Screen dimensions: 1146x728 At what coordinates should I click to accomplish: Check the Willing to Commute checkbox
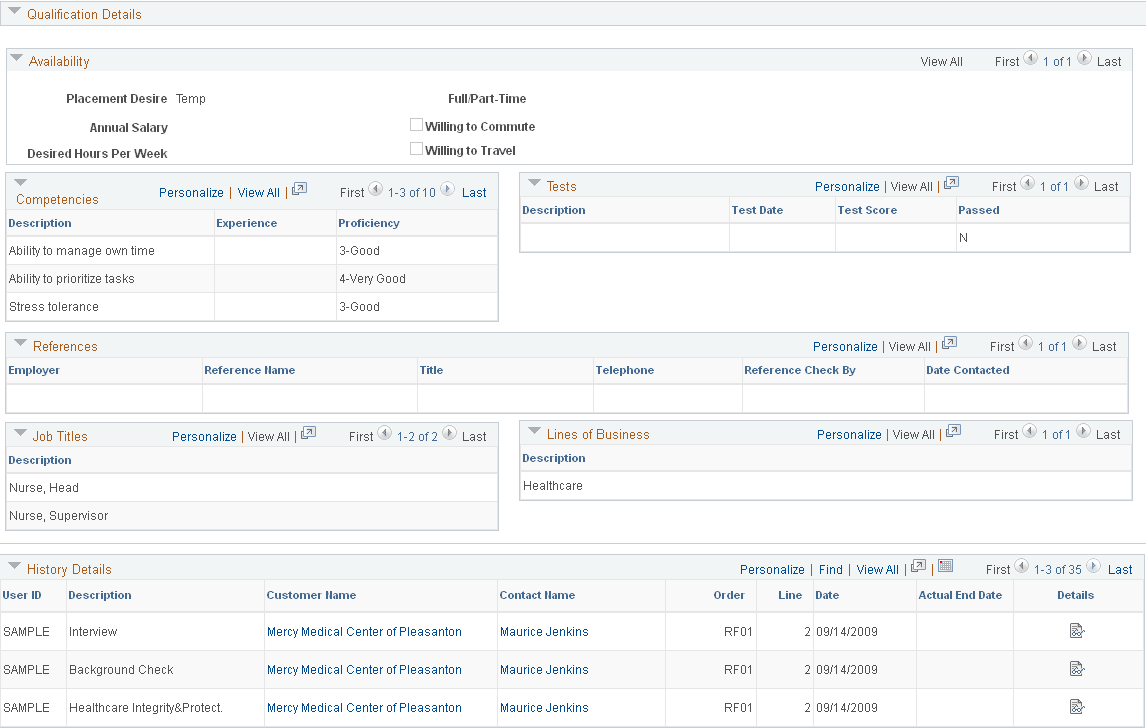point(416,124)
